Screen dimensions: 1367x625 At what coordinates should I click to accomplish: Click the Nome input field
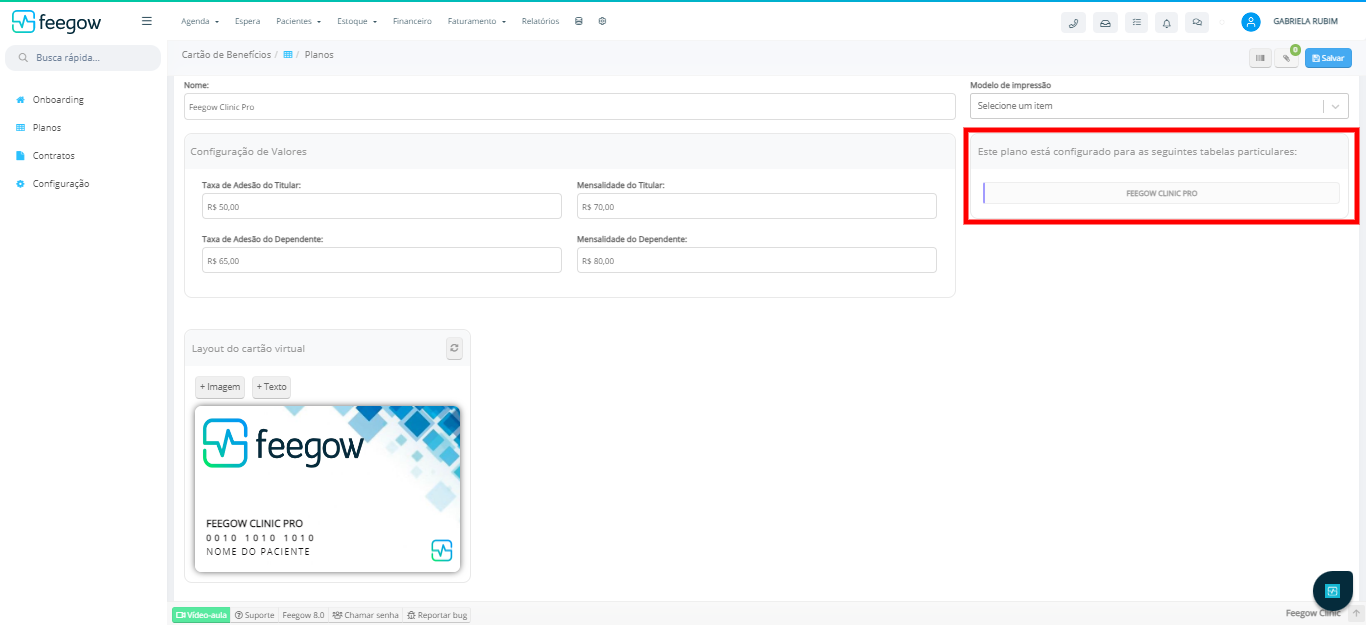pyautogui.click(x=570, y=106)
